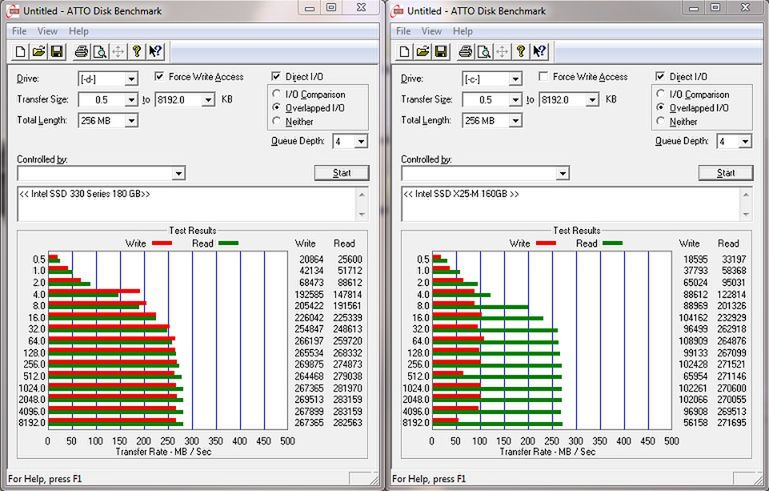Open Controlled by dropdown in left window
The width and height of the screenshot is (769, 491).
(179, 173)
